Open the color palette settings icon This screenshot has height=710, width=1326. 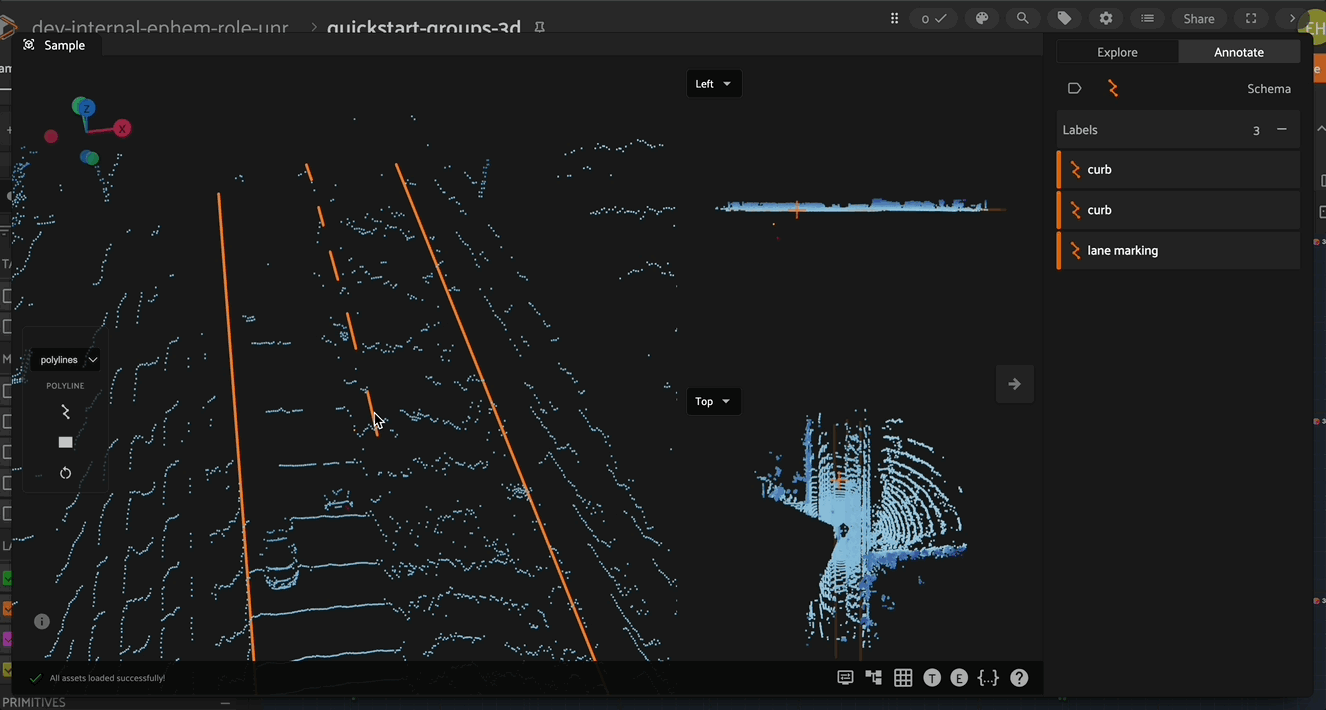point(982,18)
